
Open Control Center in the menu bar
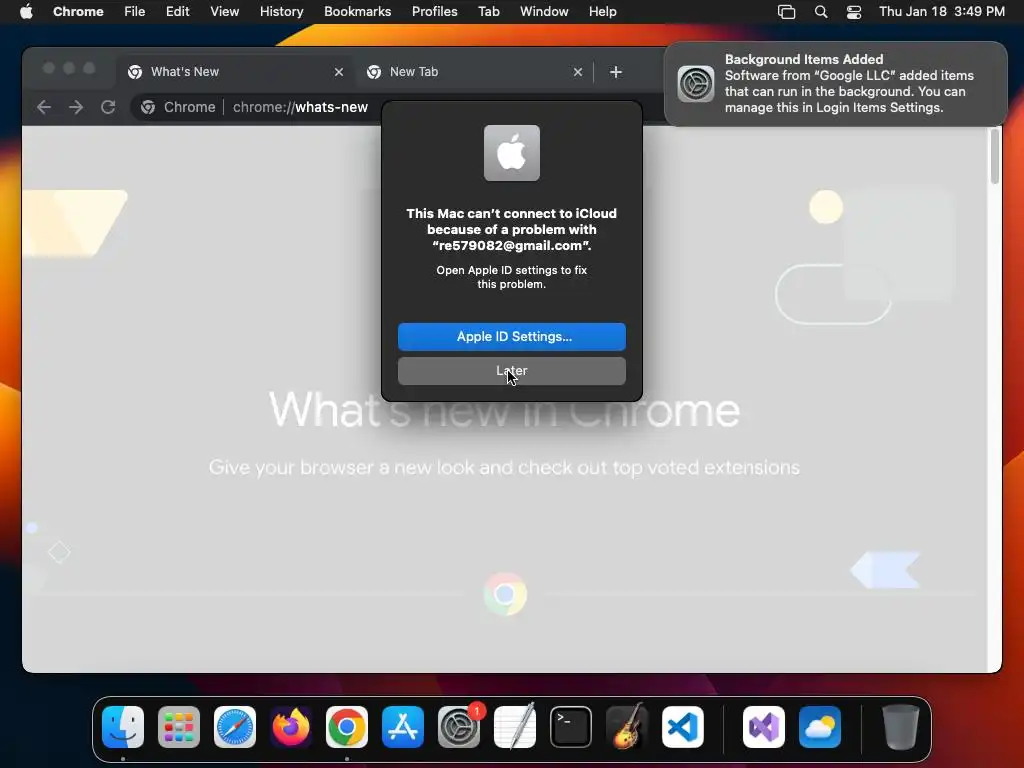[854, 12]
